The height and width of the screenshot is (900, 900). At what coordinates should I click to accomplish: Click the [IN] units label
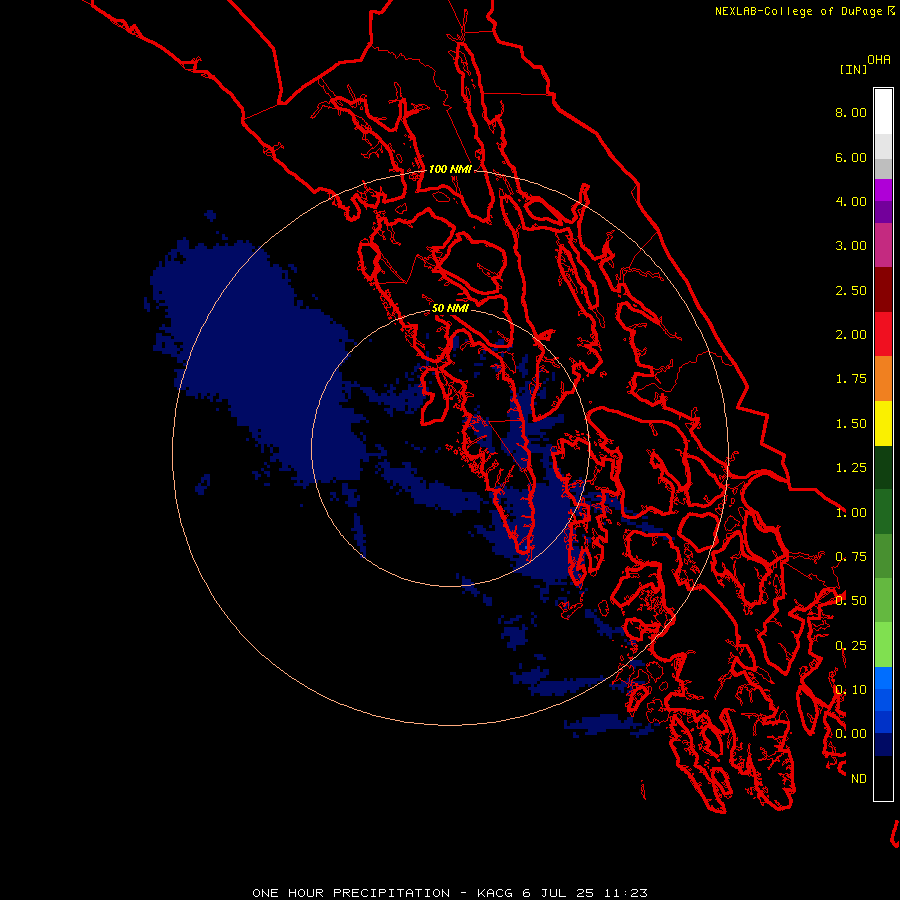853,69
